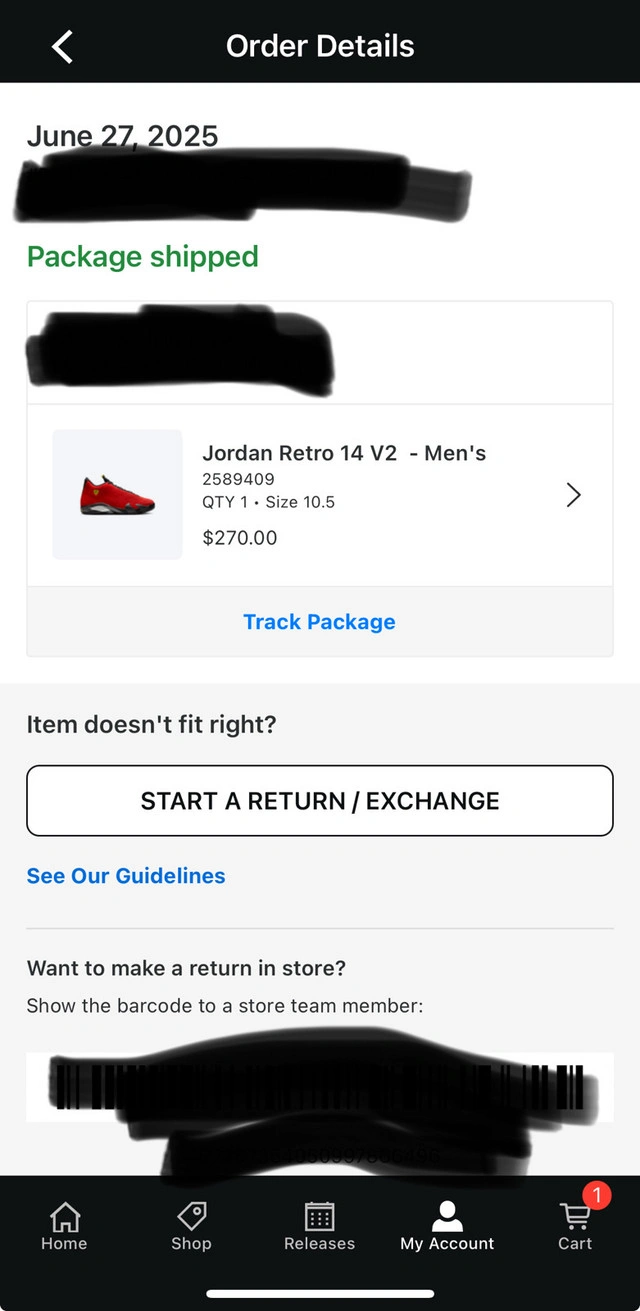Tap the Home tab label
The height and width of the screenshot is (1311, 640).
[x=64, y=1244]
